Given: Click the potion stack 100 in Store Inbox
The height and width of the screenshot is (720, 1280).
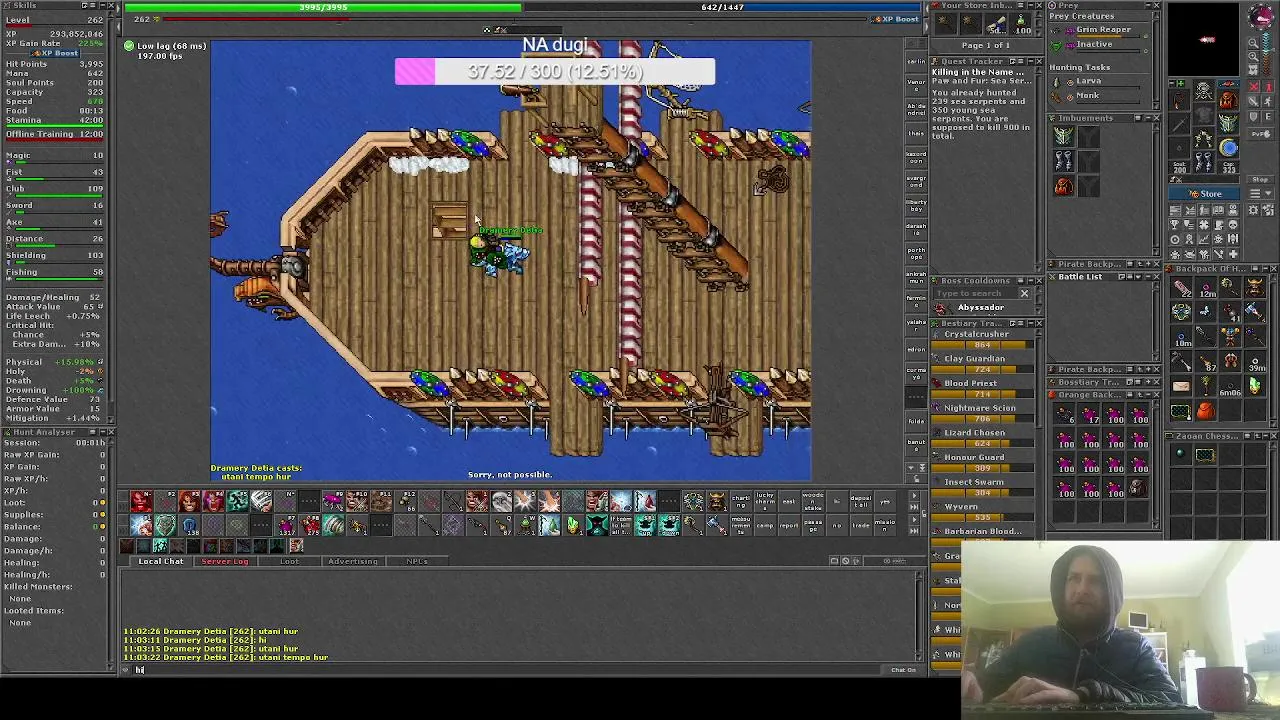Looking at the screenshot, I should (1023, 24).
